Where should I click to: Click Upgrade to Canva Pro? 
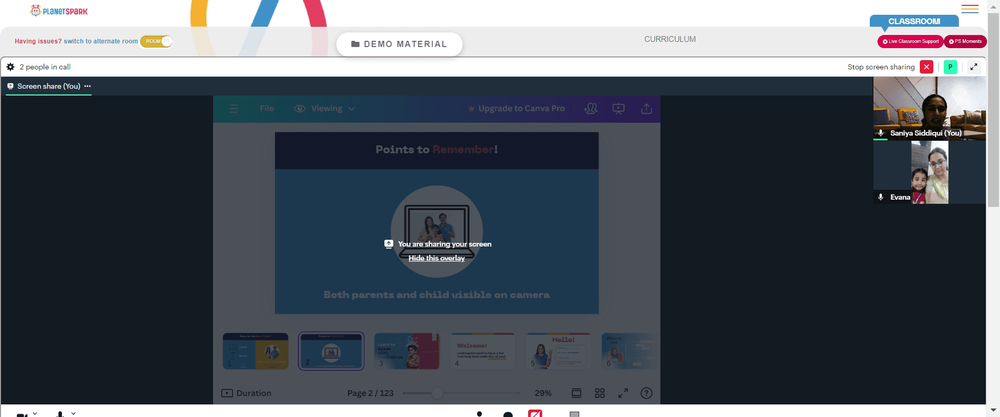516,109
